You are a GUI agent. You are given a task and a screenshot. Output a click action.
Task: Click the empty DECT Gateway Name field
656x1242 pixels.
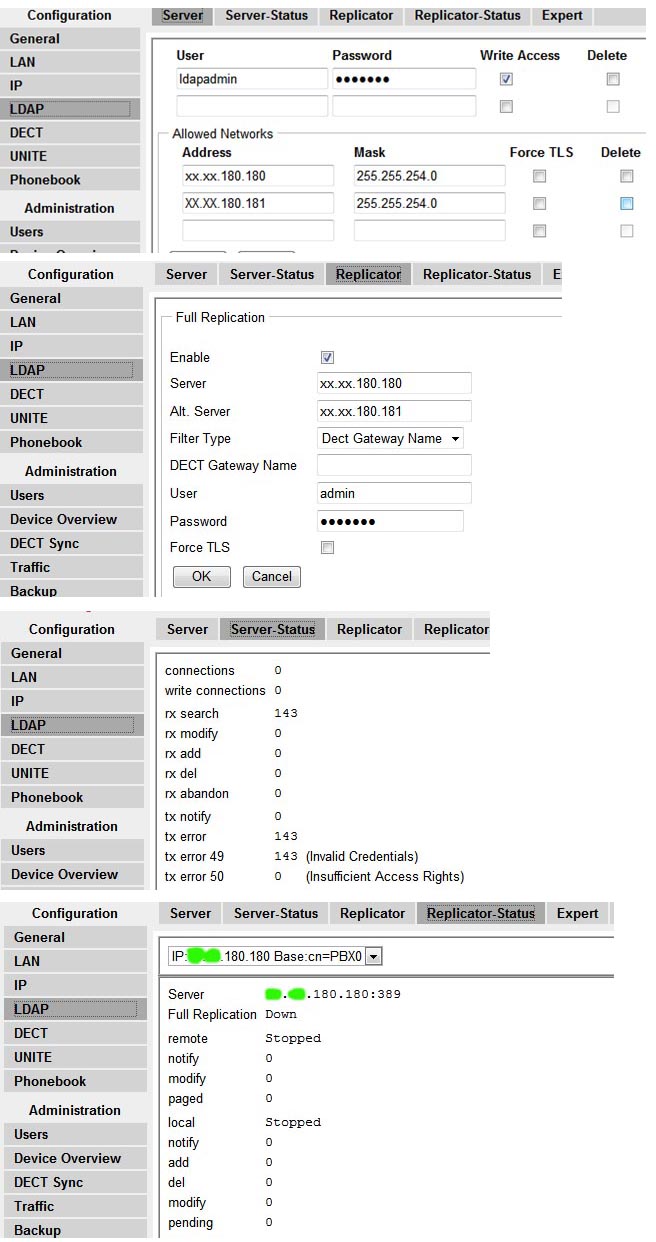(394, 465)
